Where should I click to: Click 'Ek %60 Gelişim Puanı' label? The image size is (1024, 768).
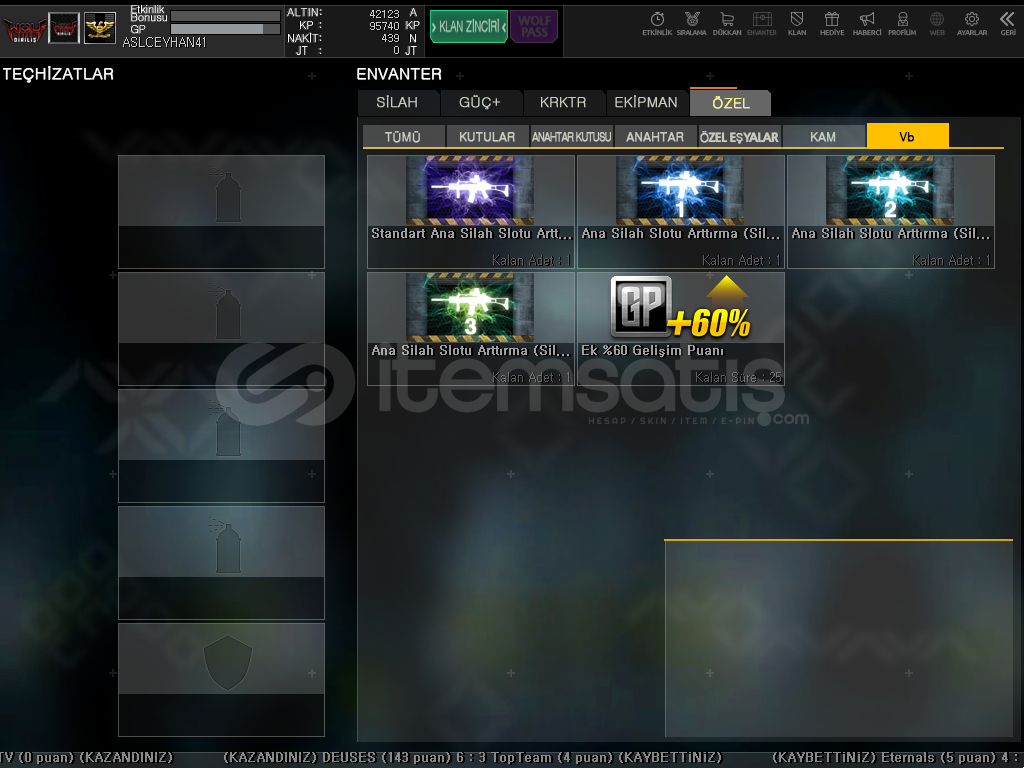tap(652, 350)
